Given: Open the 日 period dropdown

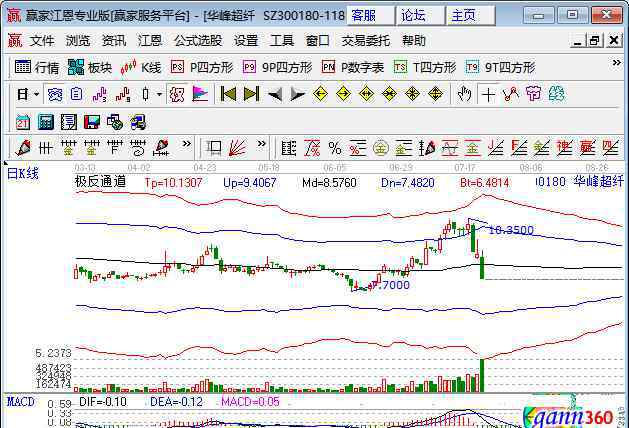Looking at the screenshot, I should [28, 94].
